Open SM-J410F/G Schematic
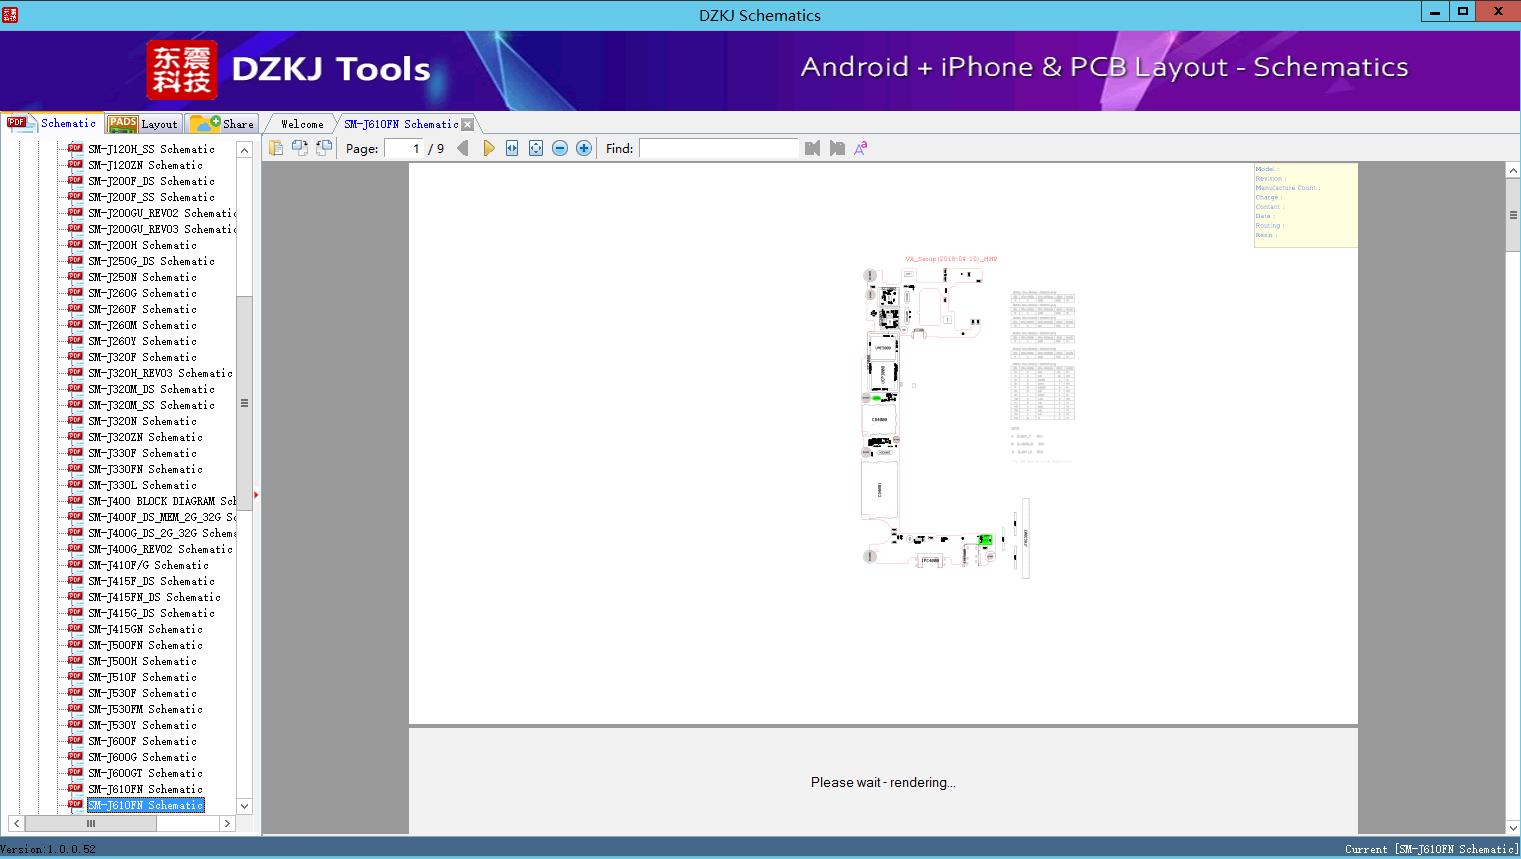The height and width of the screenshot is (859, 1521). tap(148, 565)
